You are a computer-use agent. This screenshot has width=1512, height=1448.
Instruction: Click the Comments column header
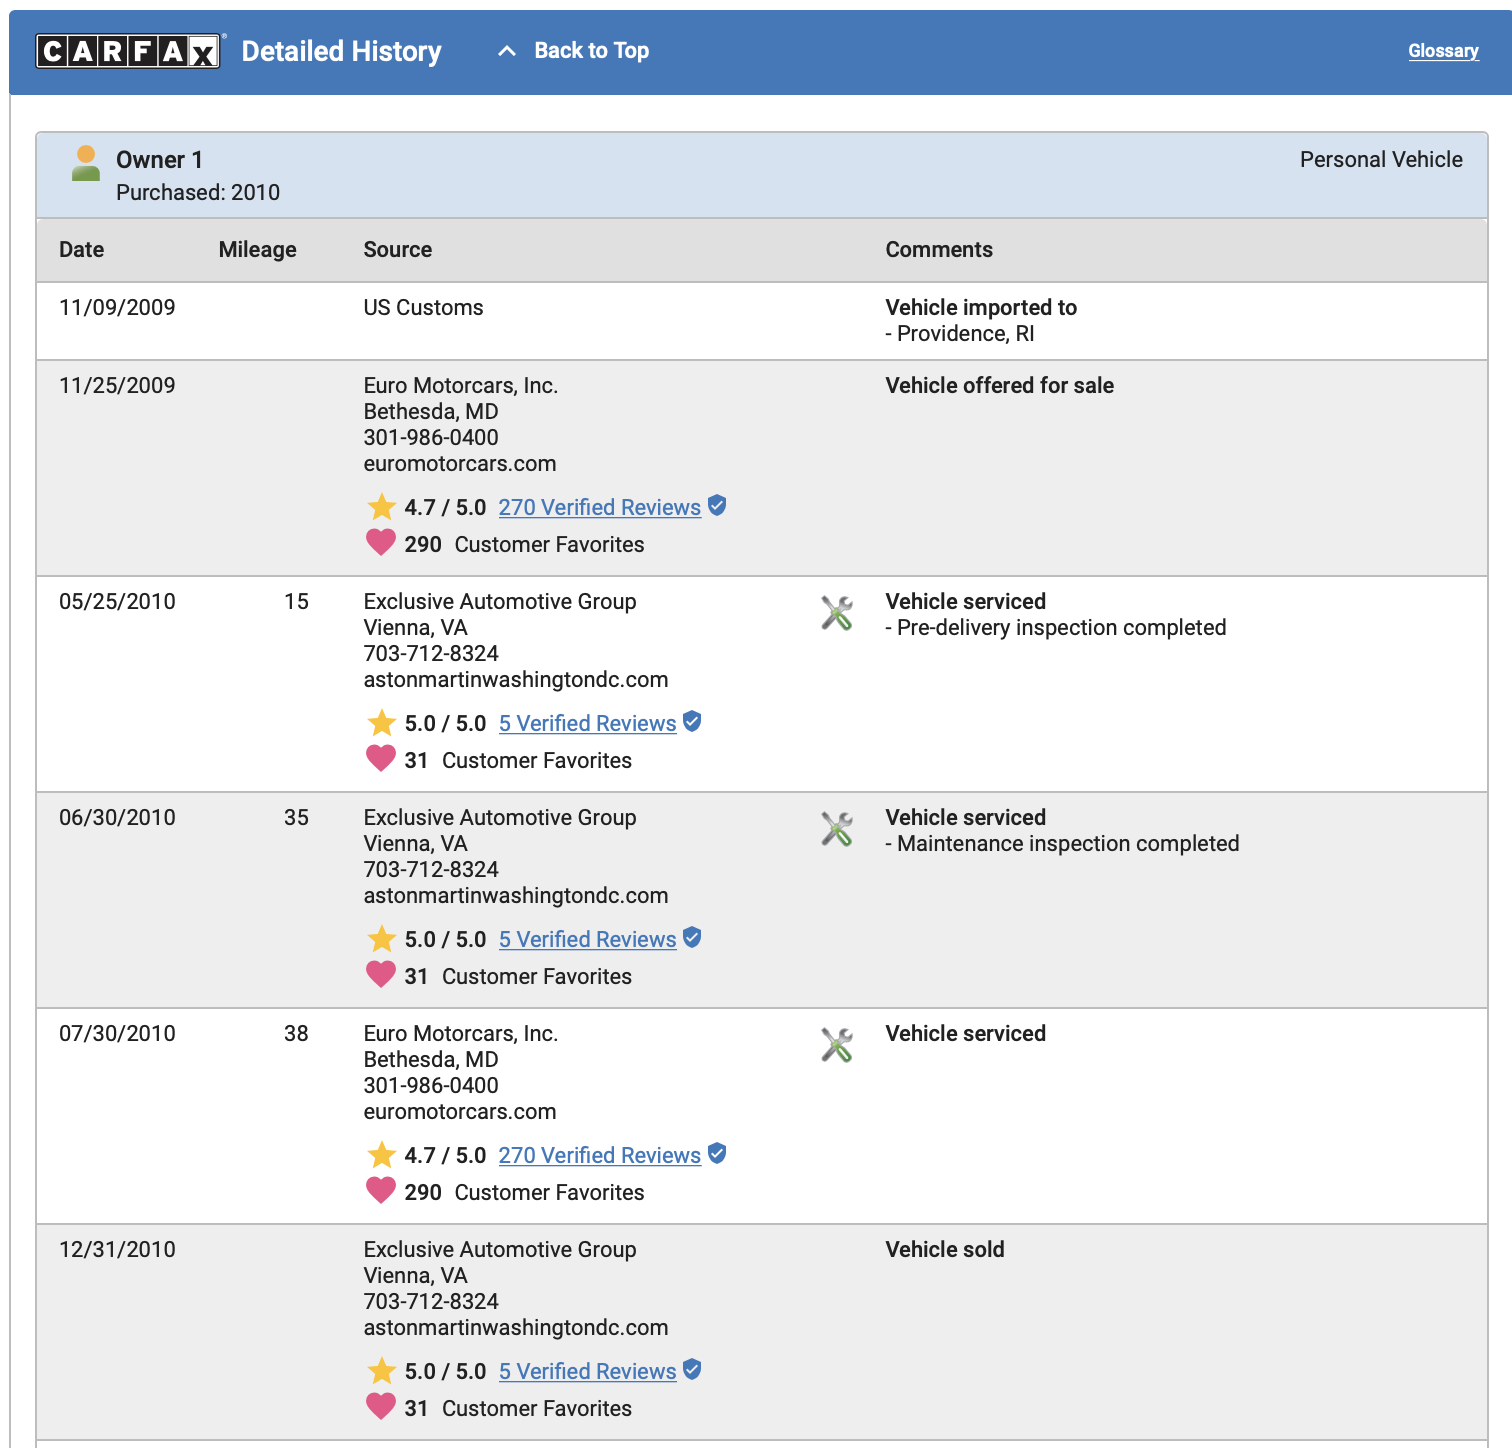point(939,250)
